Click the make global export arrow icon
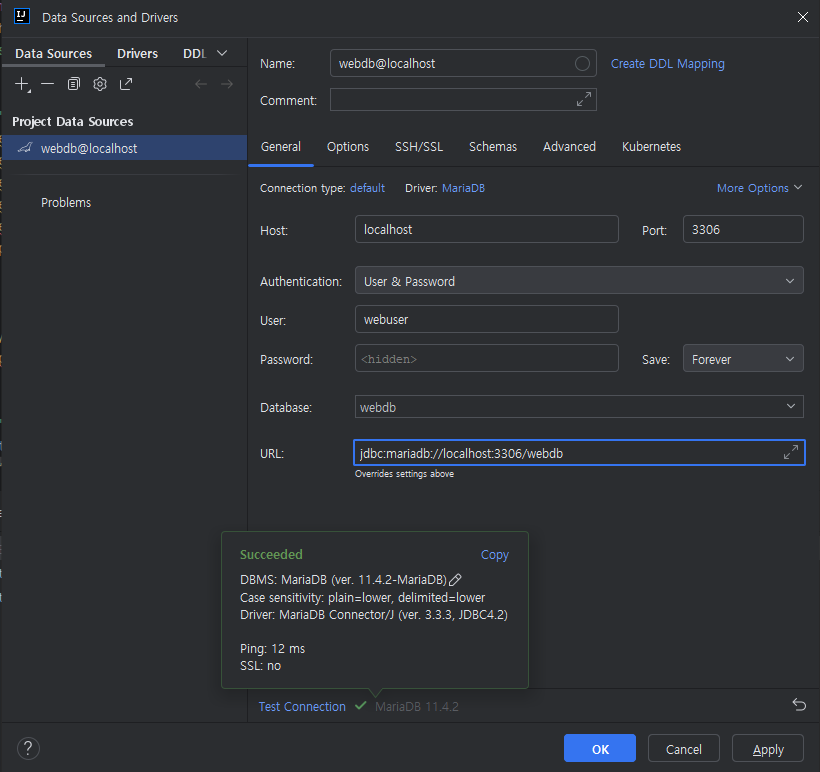Image resolution: width=820 pixels, height=772 pixels. coord(126,84)
